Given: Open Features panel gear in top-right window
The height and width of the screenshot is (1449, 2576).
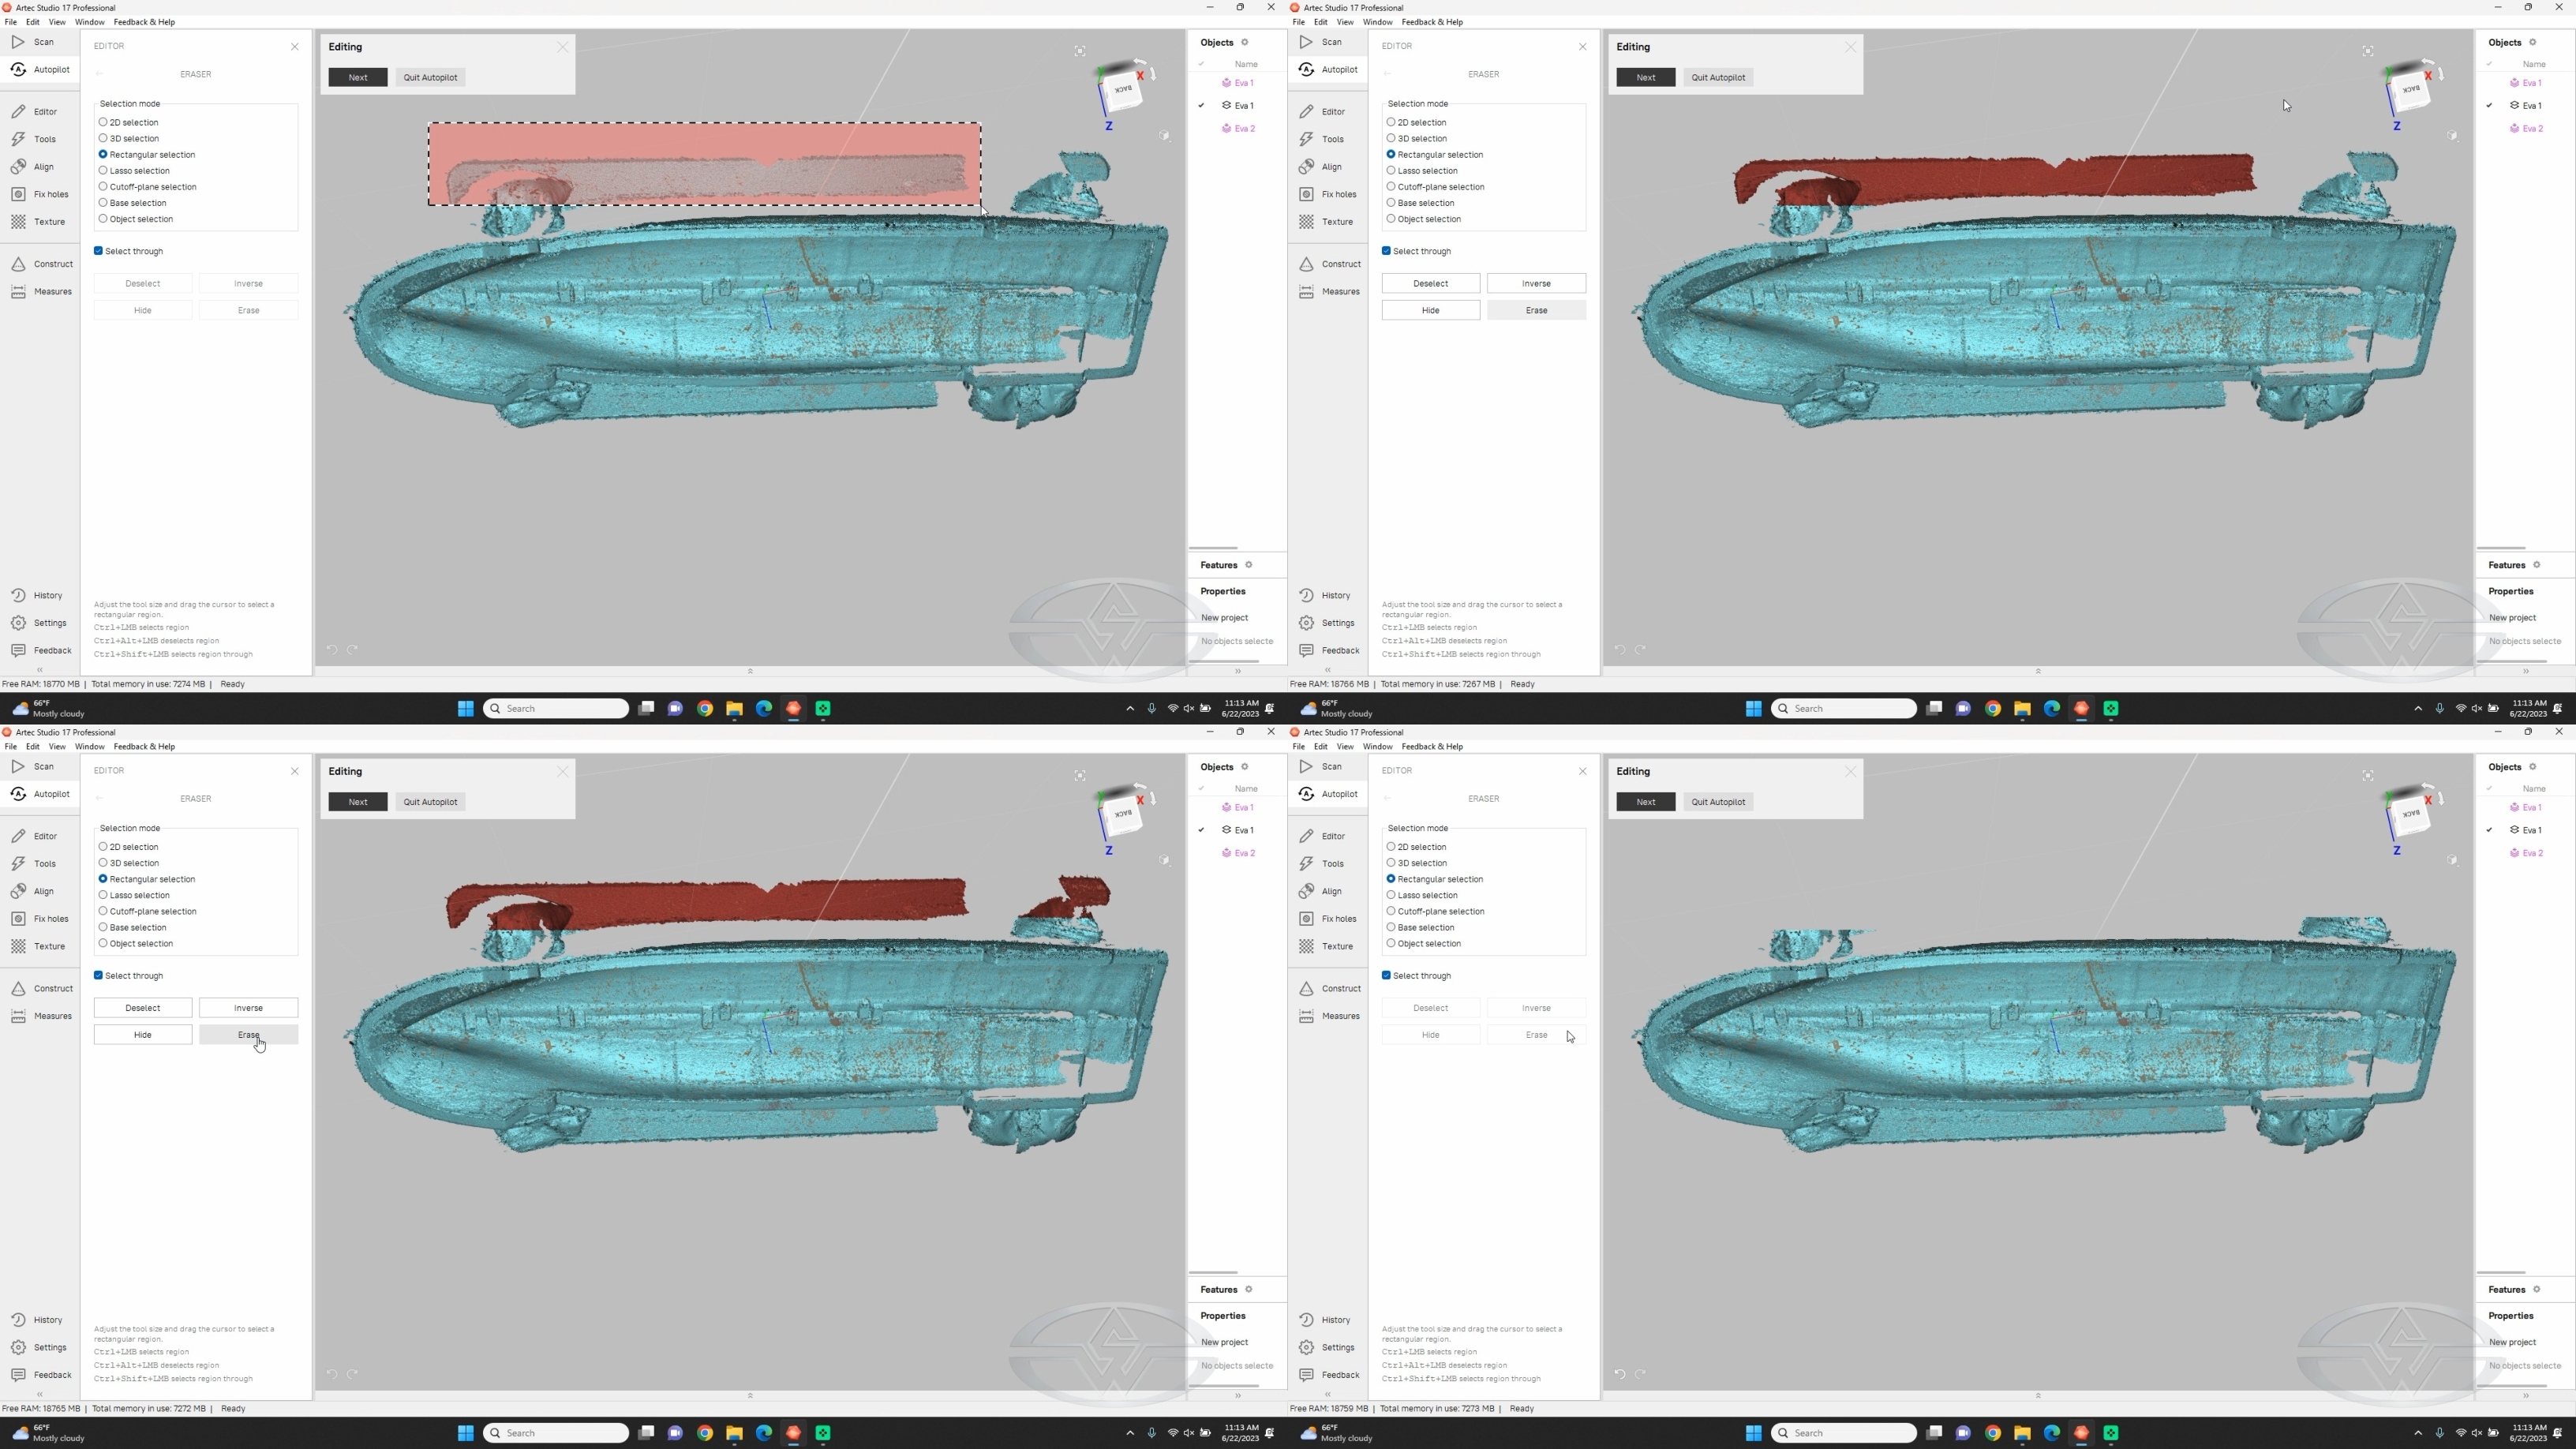Looking at the screenshot, I should (x=2537, y=565).
